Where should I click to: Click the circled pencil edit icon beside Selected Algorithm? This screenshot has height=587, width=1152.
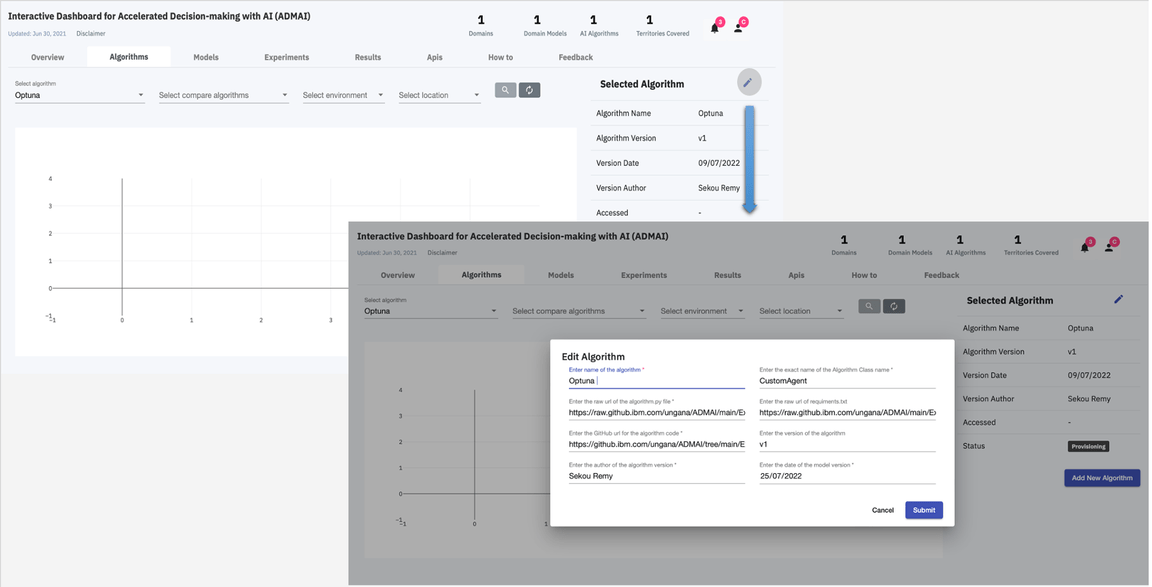[x=748, y=83]
